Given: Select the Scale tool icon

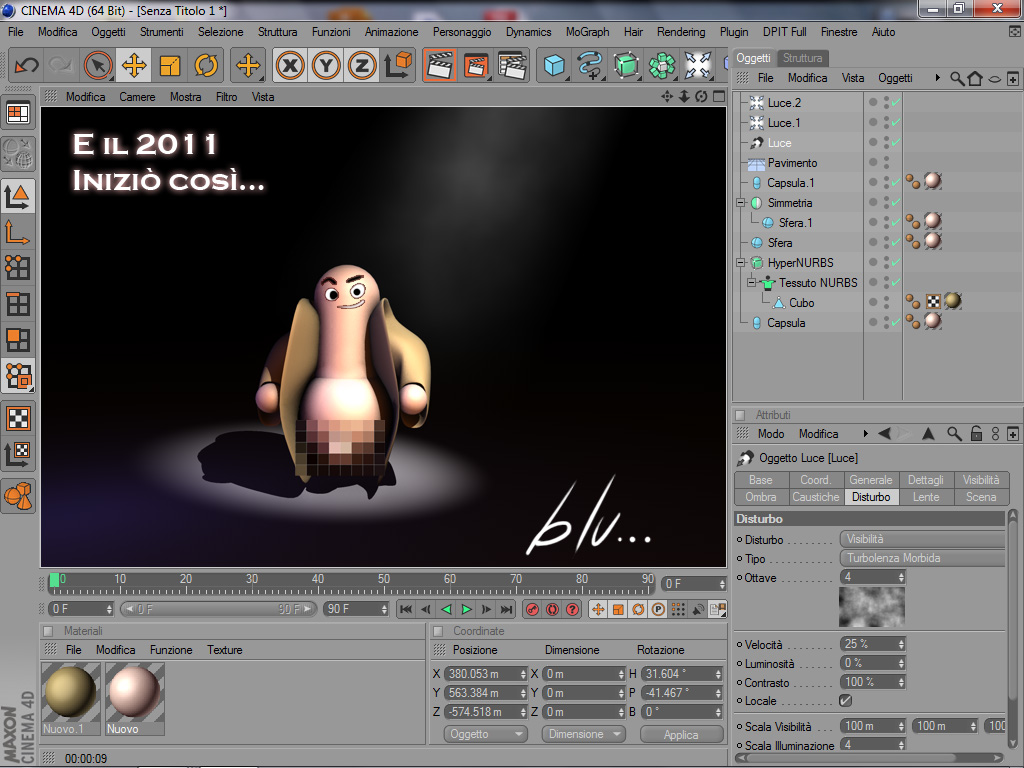Looking at the screenshot, I should 170,66.
